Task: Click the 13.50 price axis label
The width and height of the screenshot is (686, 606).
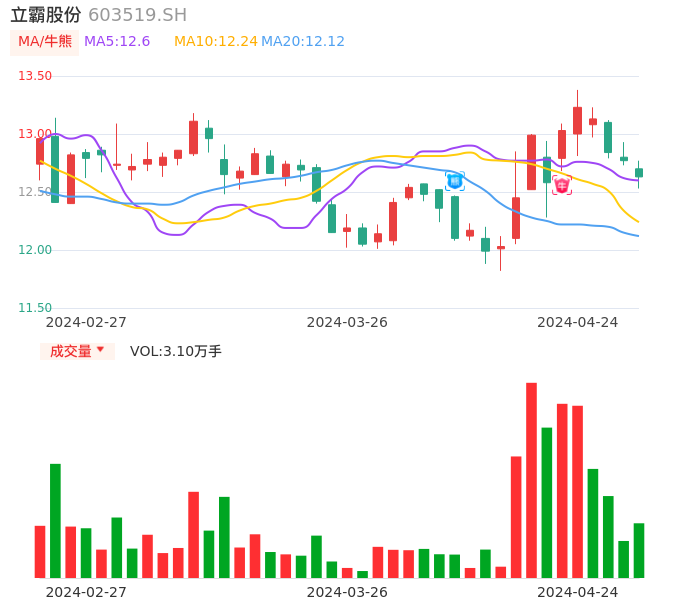Action: (35, 76)
